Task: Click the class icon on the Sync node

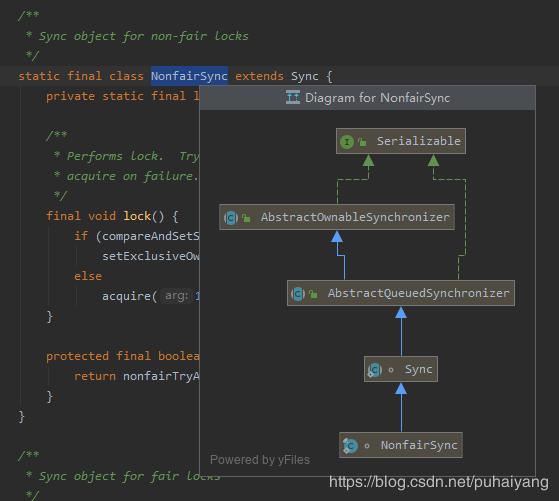Action: (x=375, y=370)
